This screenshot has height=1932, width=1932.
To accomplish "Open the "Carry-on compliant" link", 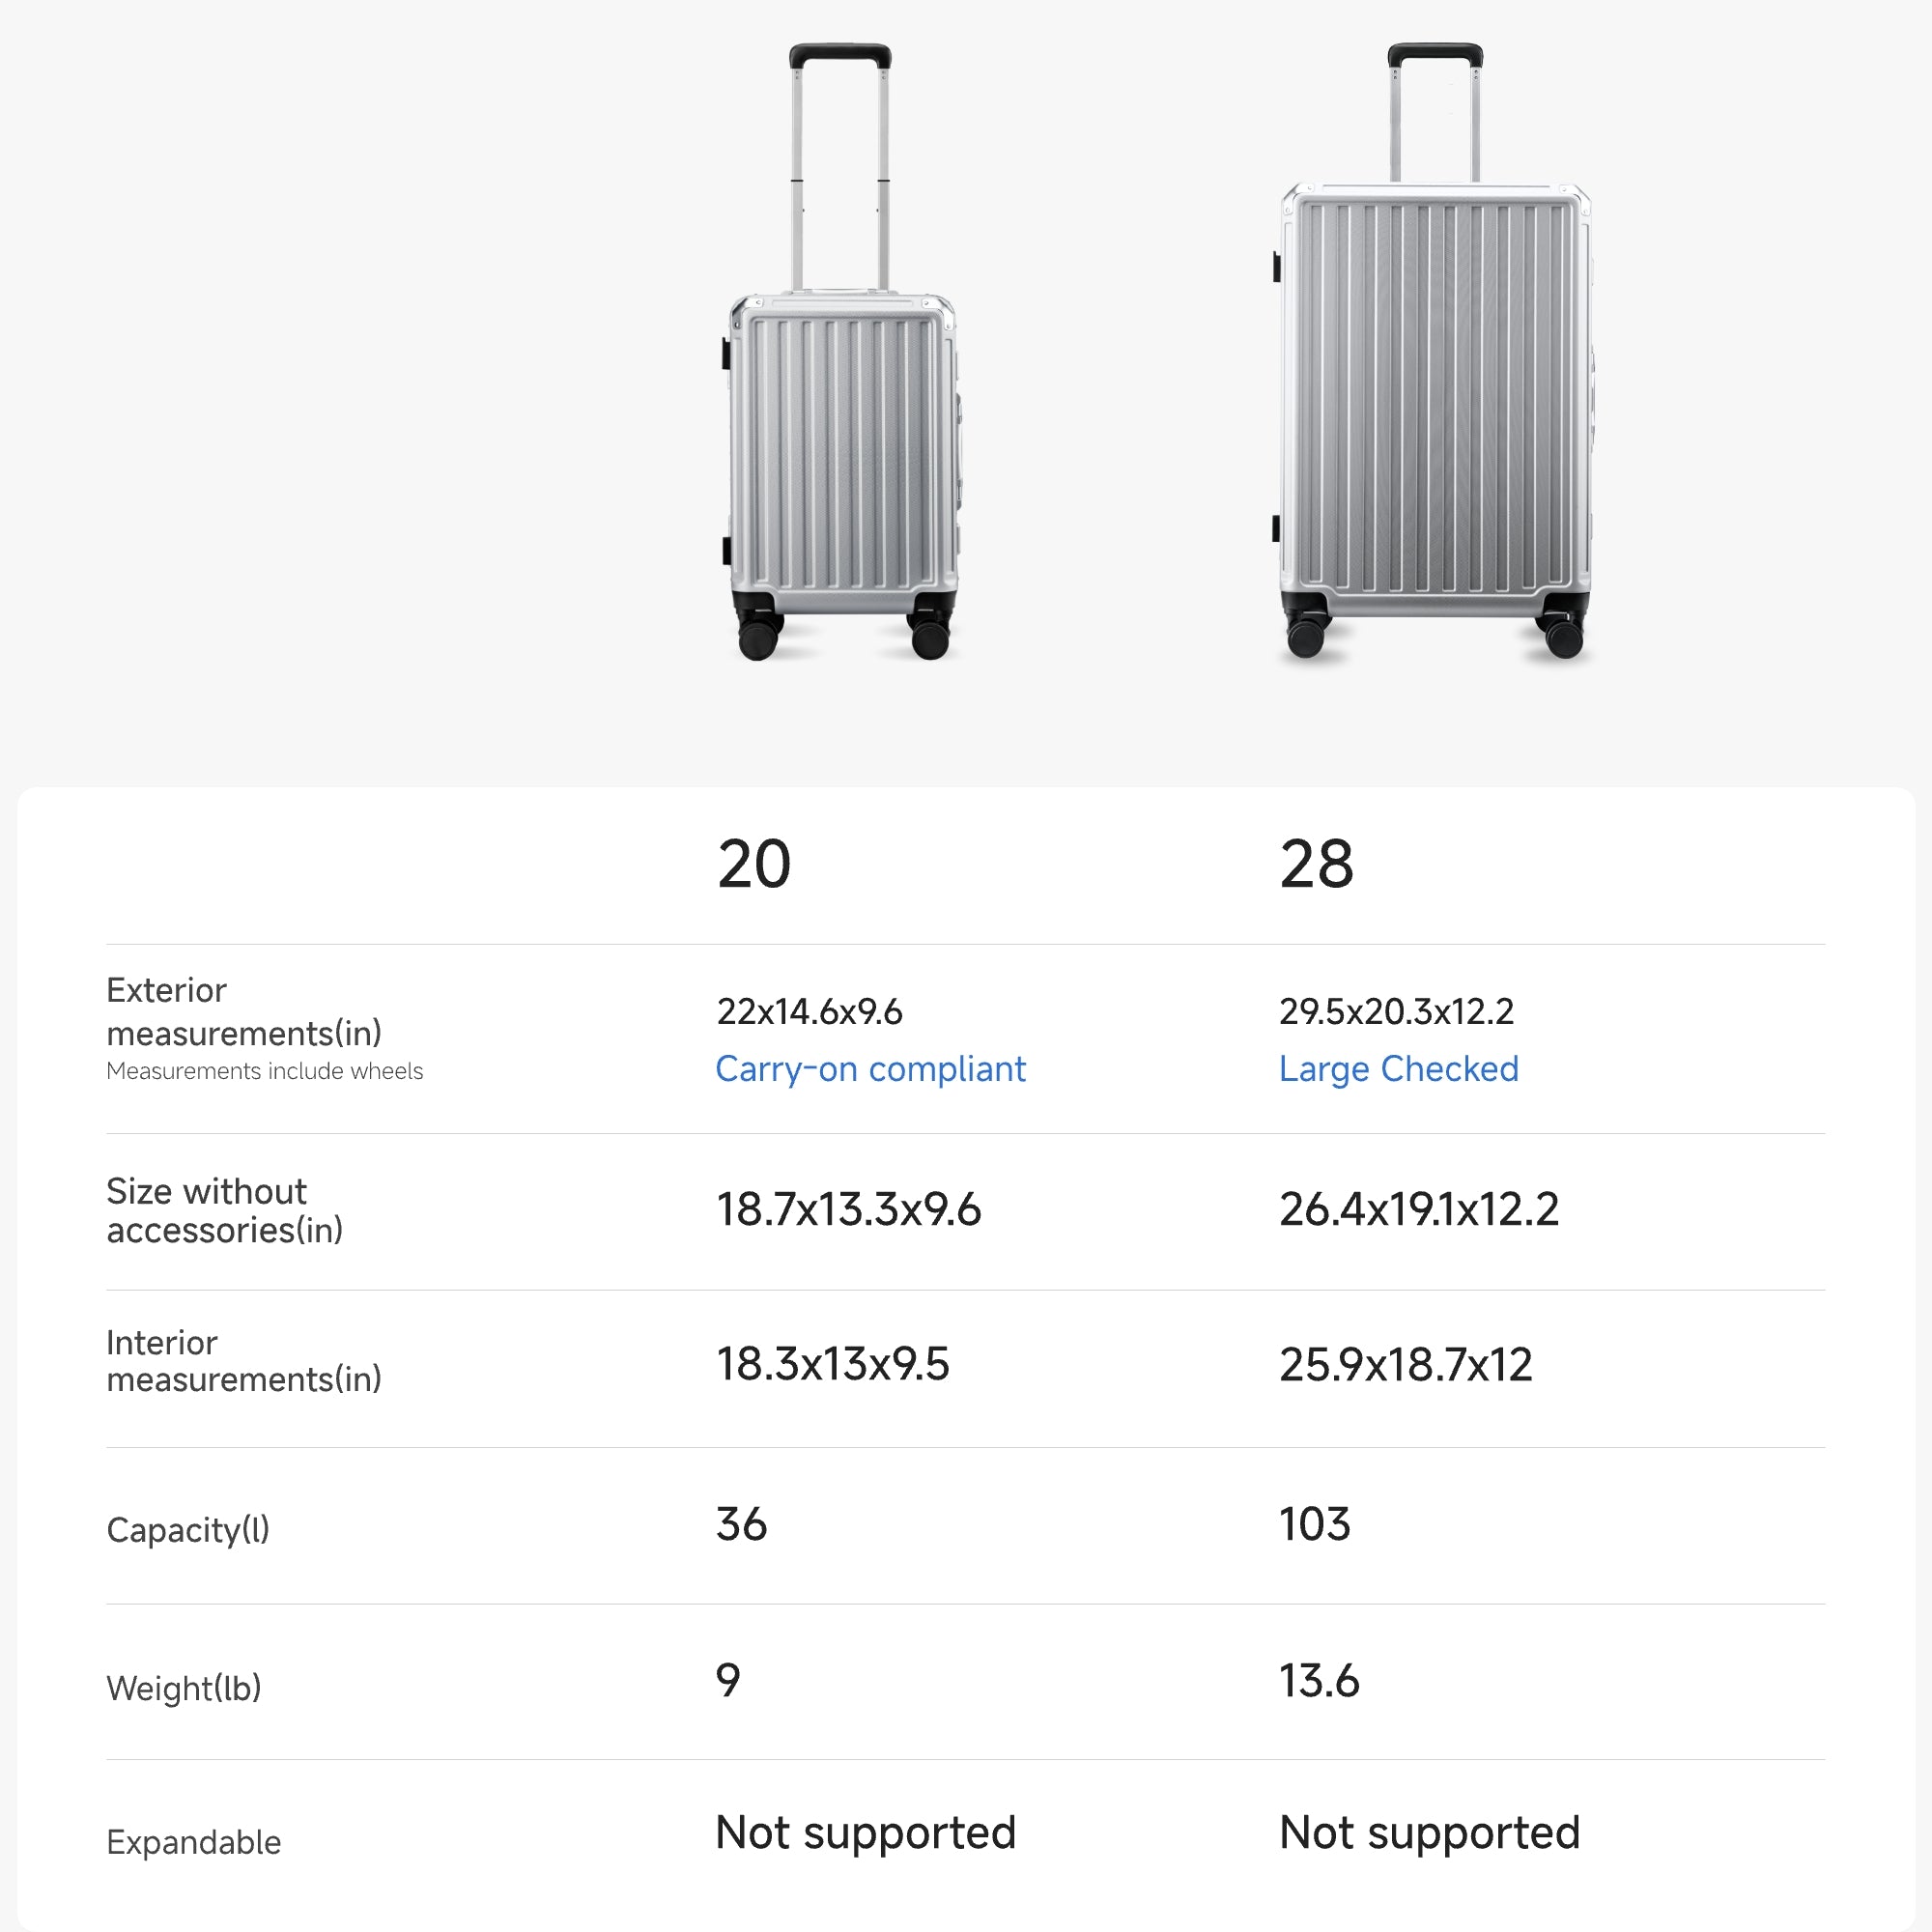I will coord(870,1069).
